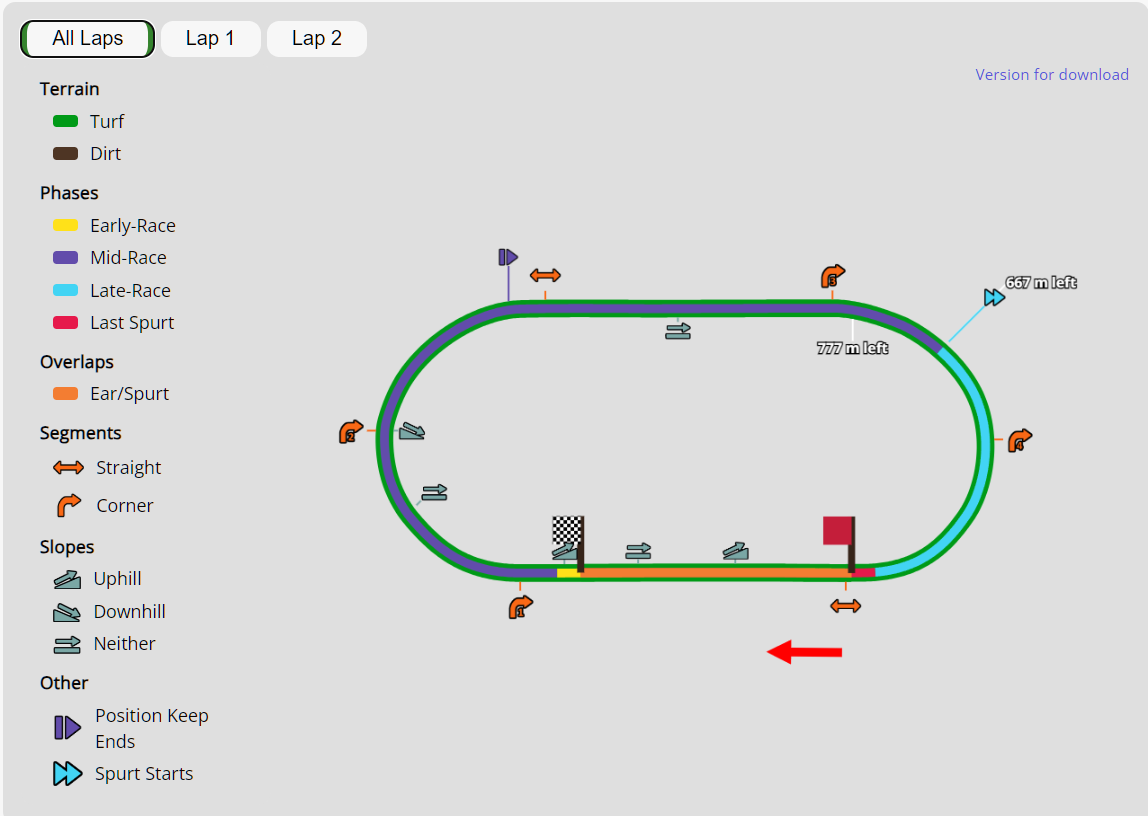Click the Early-Race legend label
The height and width of the screenshot is (816, 1148).
tap(133, 225)
